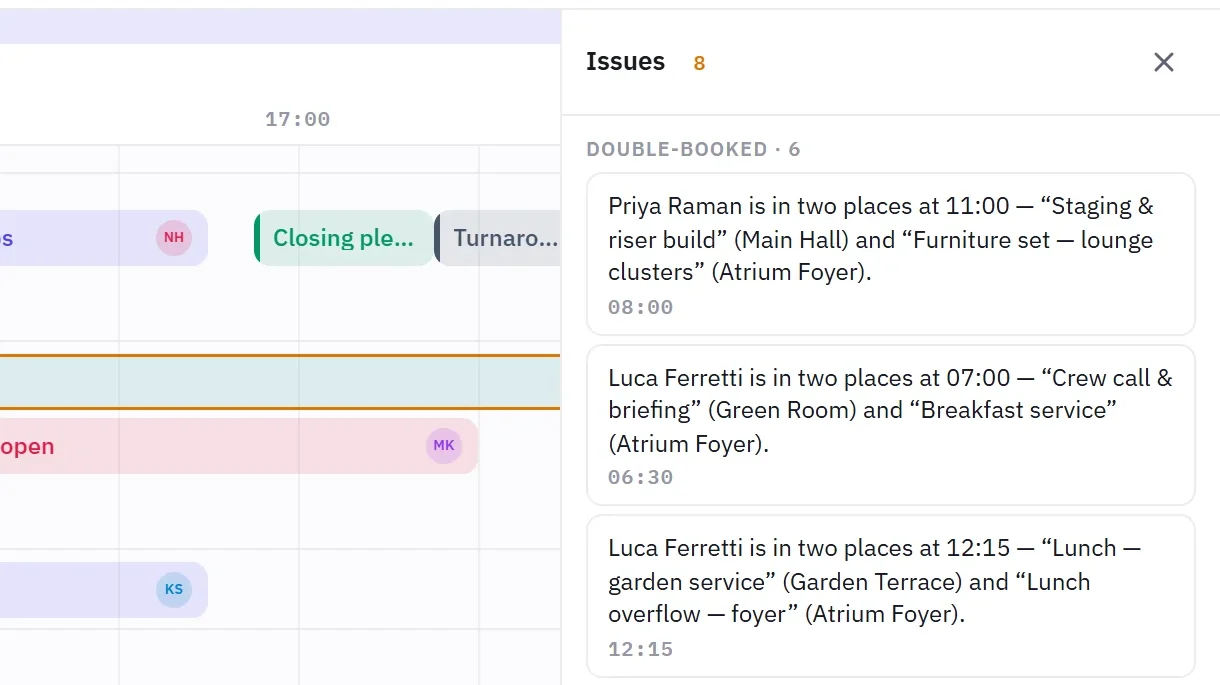The width and height of the screenshot is (1220, 685).
Task: Click the "08:00" timestamp in Priya's issue
Action: pos(641,307)
